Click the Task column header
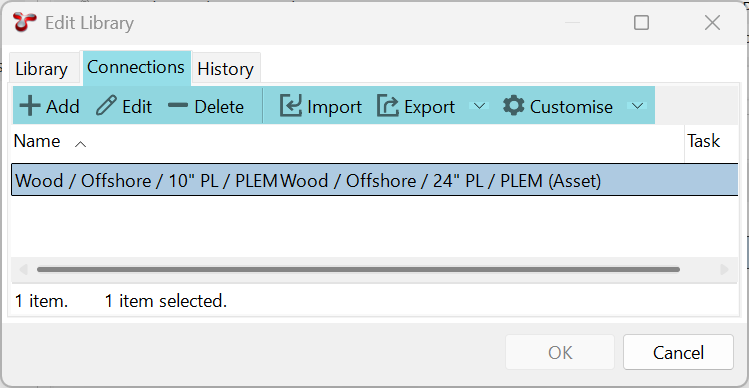The width and height of the screenshot is (749, 388). coord(704,141)
